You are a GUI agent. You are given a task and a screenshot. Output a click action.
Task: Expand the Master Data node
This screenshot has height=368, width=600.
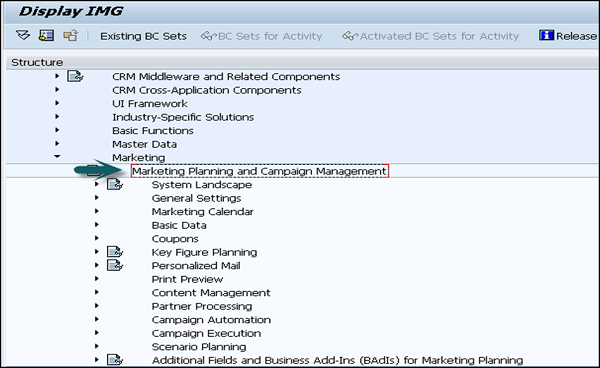coord(57,144)
